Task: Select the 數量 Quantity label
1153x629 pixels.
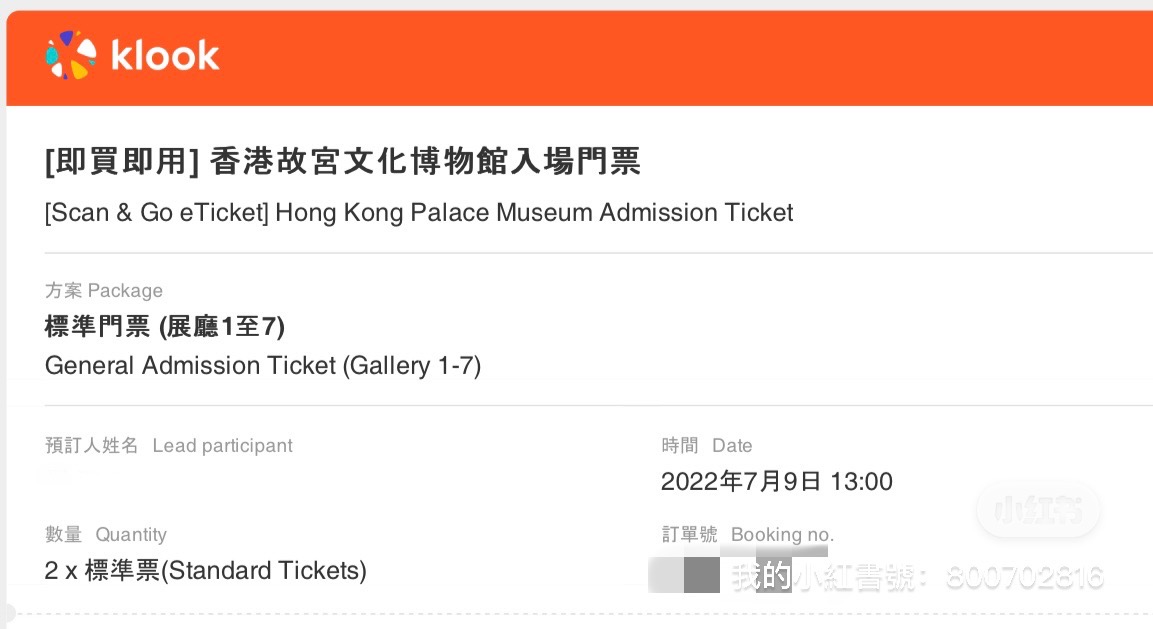Action: coord(106,535)
